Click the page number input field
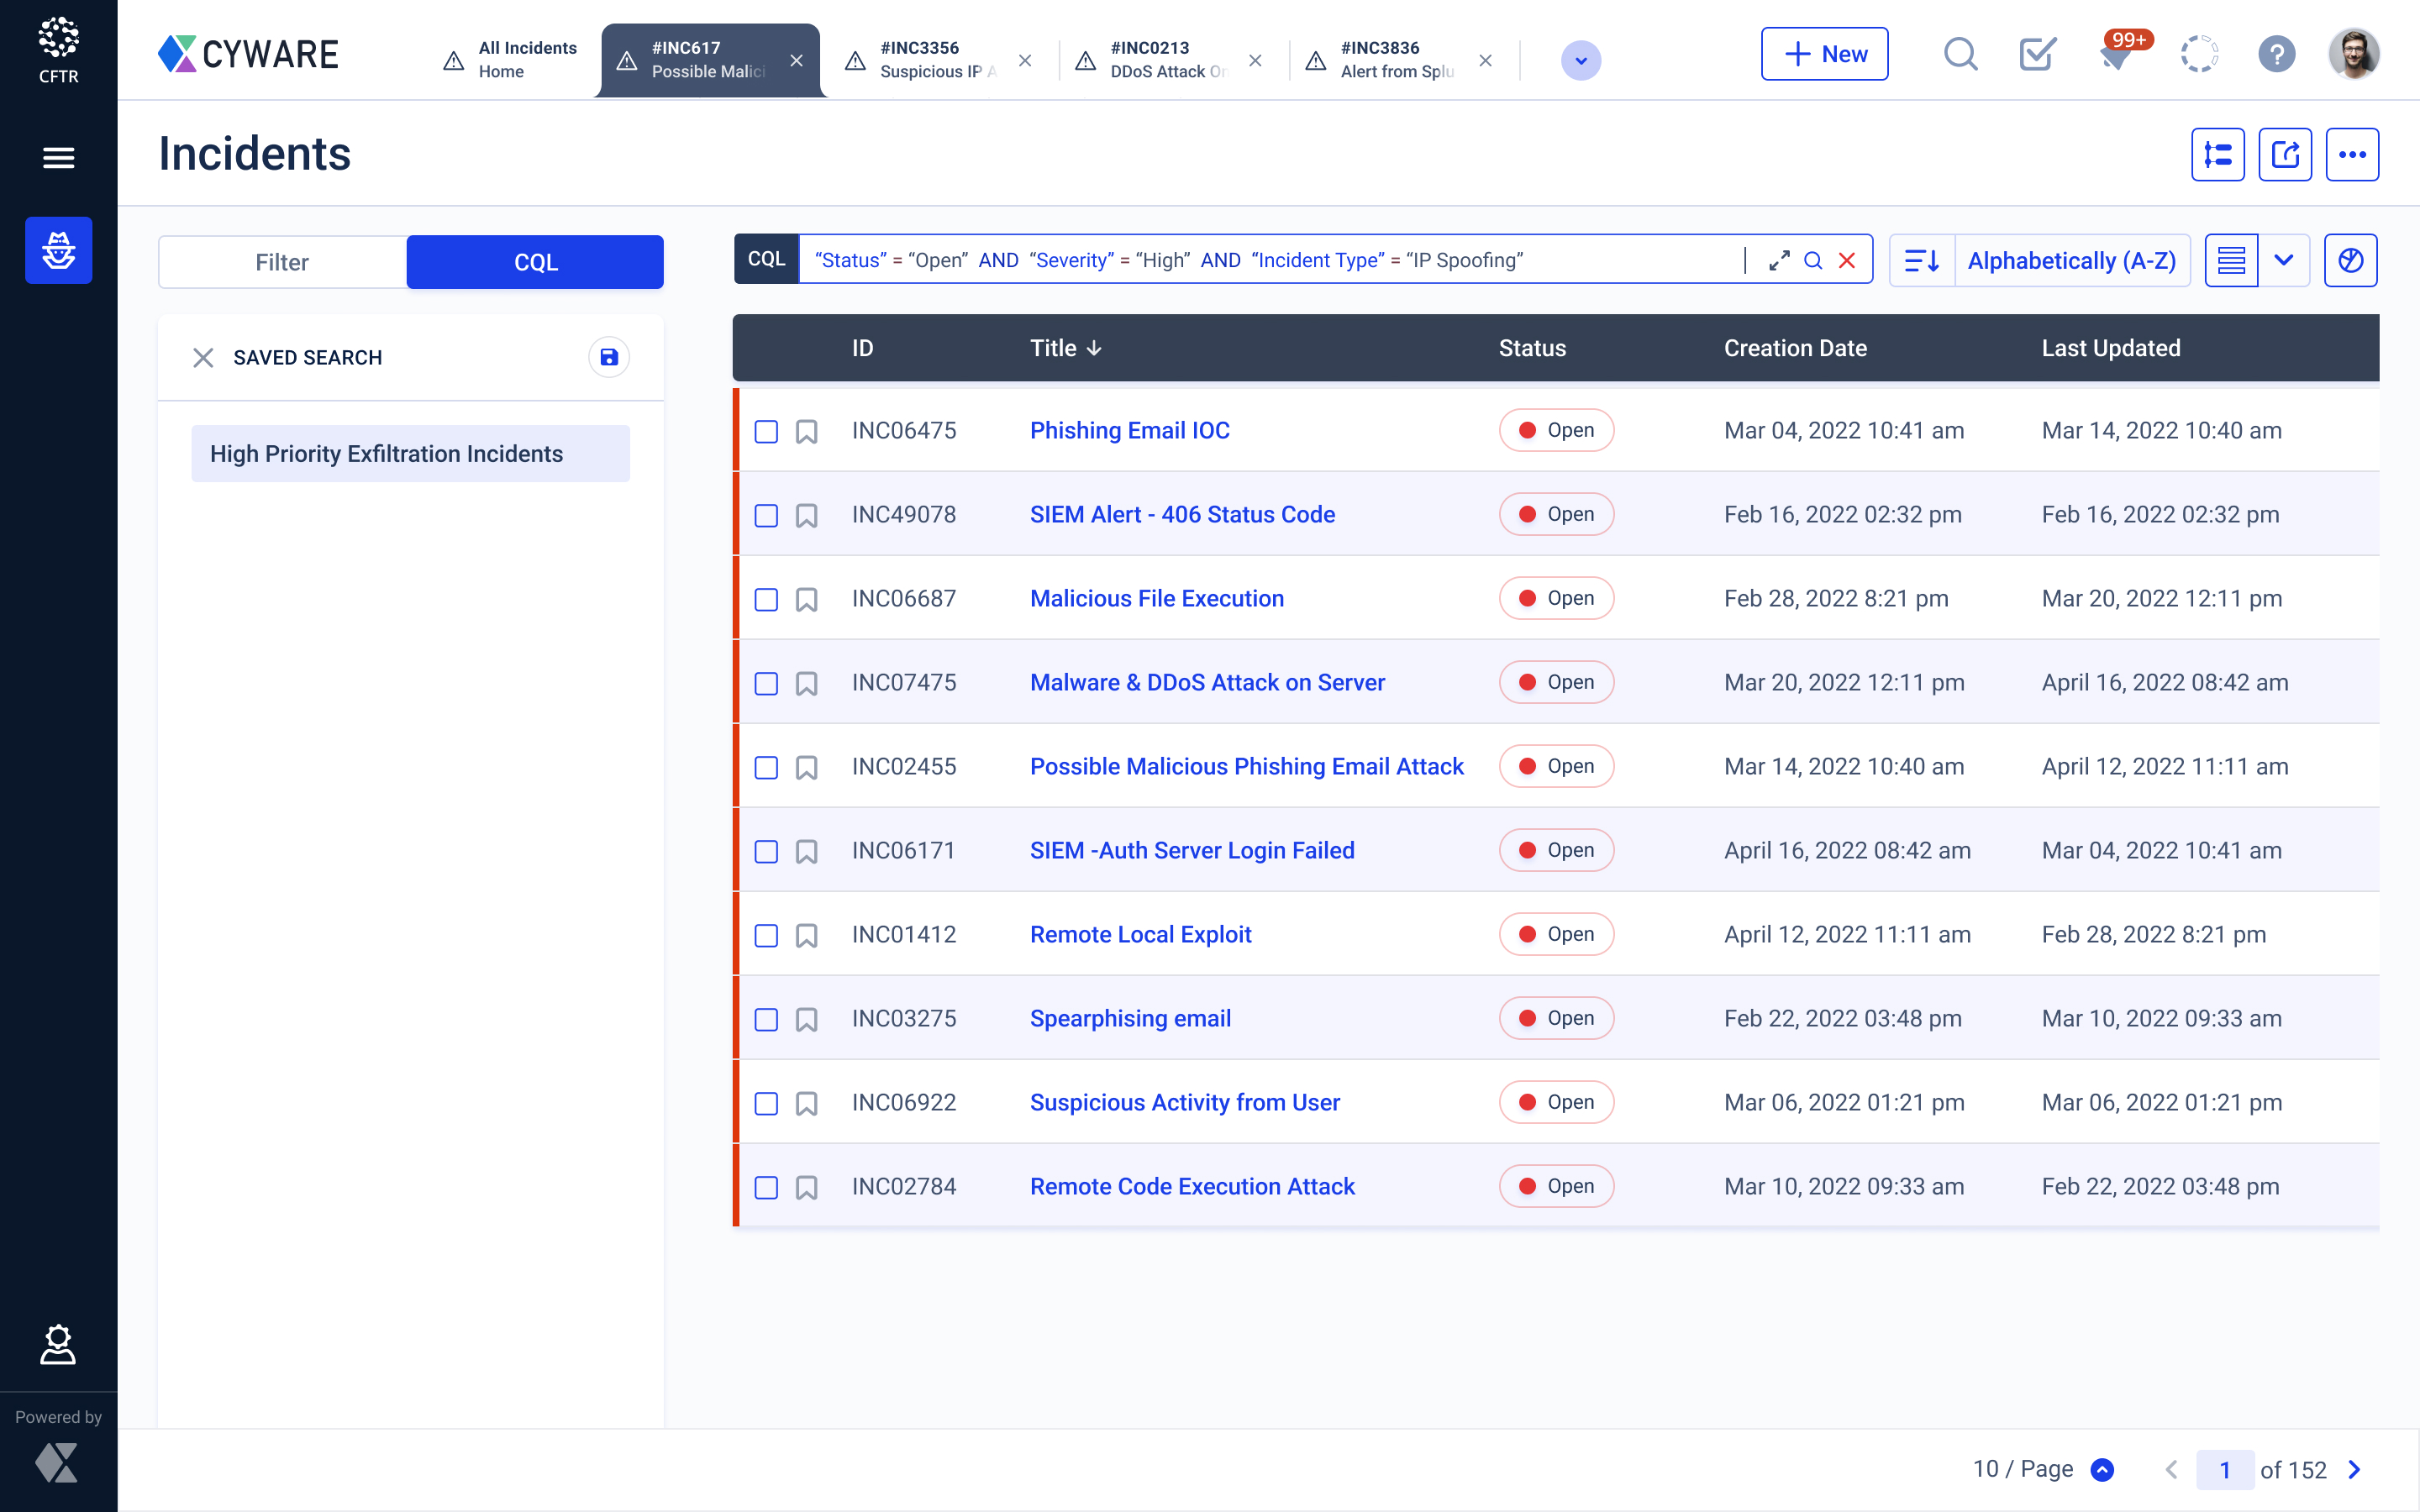The image size is (2420, 1512). [x=2224, y=1469]
